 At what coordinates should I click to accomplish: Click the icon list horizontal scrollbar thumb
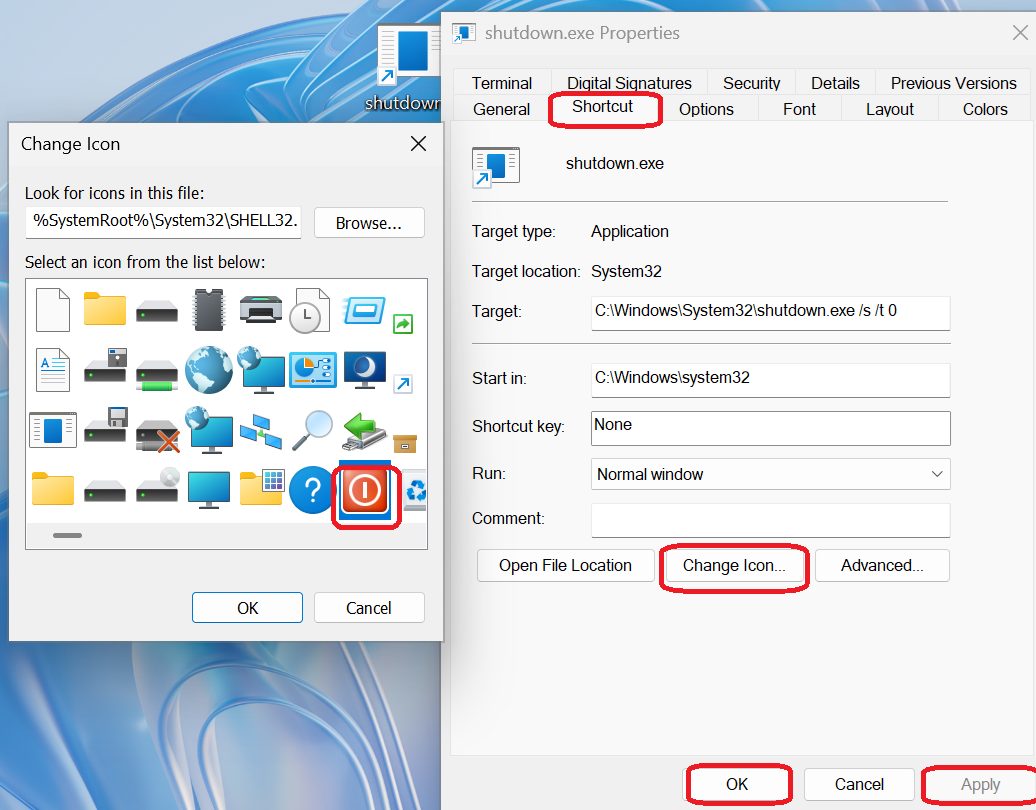[67, 535]
